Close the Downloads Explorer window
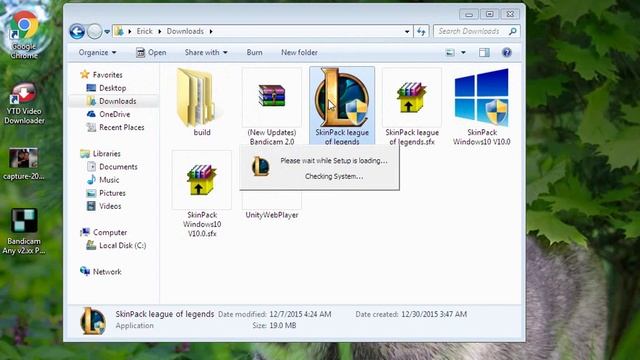 click(x=510, y=14)
